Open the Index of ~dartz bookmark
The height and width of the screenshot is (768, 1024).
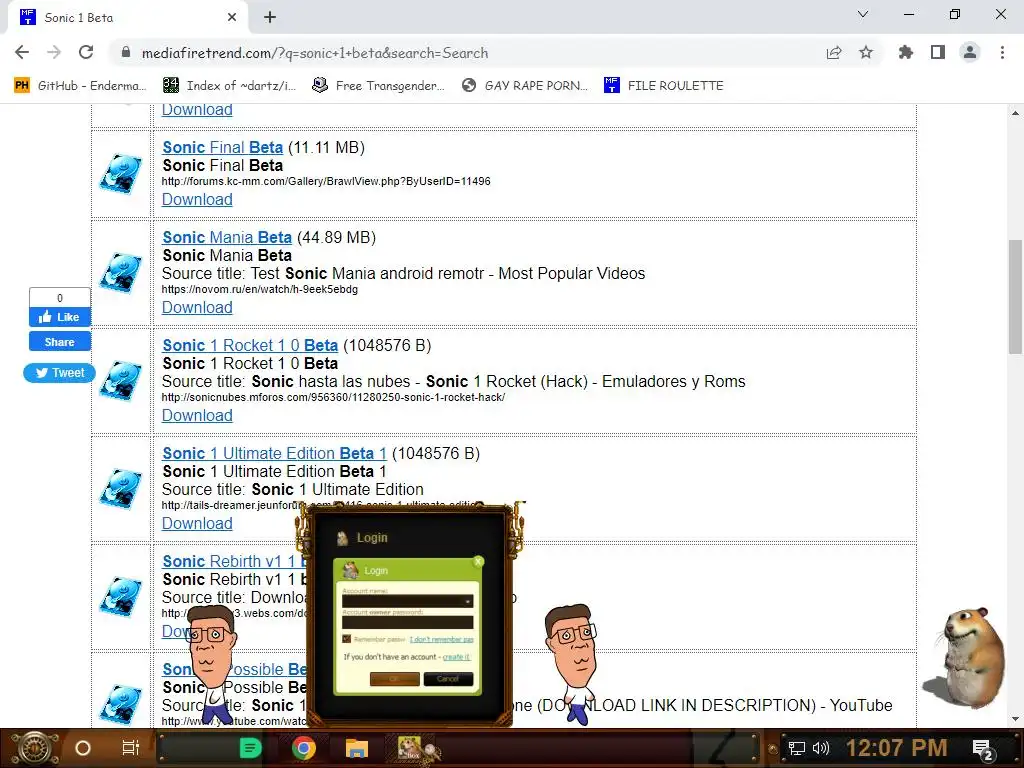pos(229,86)
